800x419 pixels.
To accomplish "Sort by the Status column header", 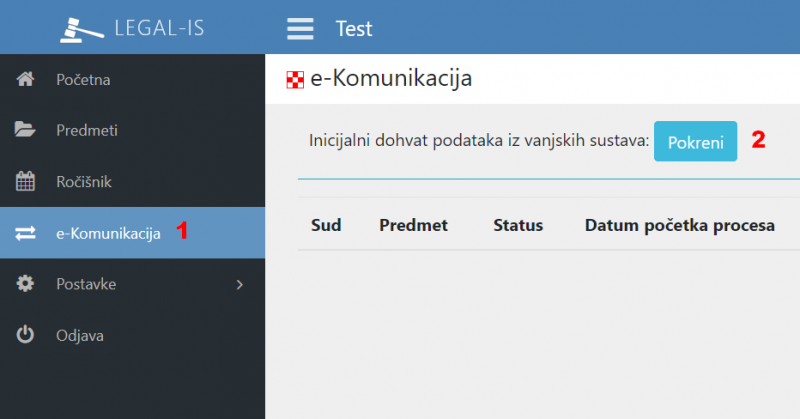I will coord(518,226).
